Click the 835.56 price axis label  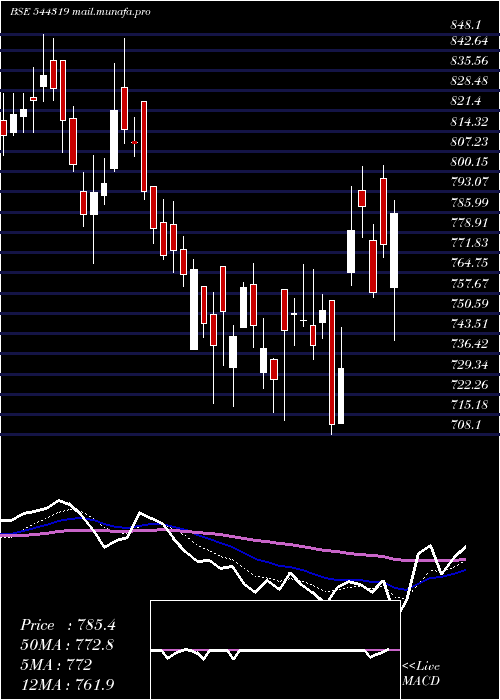468,61
